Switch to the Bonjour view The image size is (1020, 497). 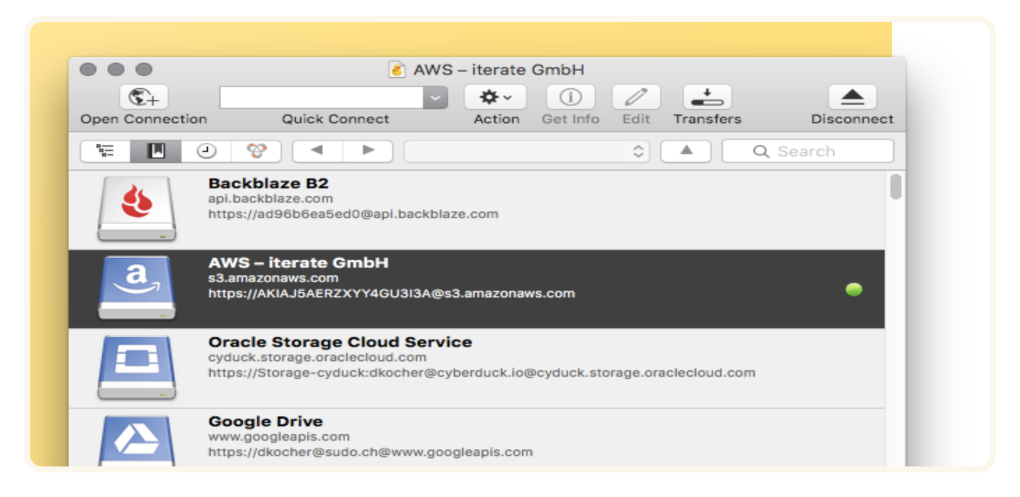tap(256, 151)
